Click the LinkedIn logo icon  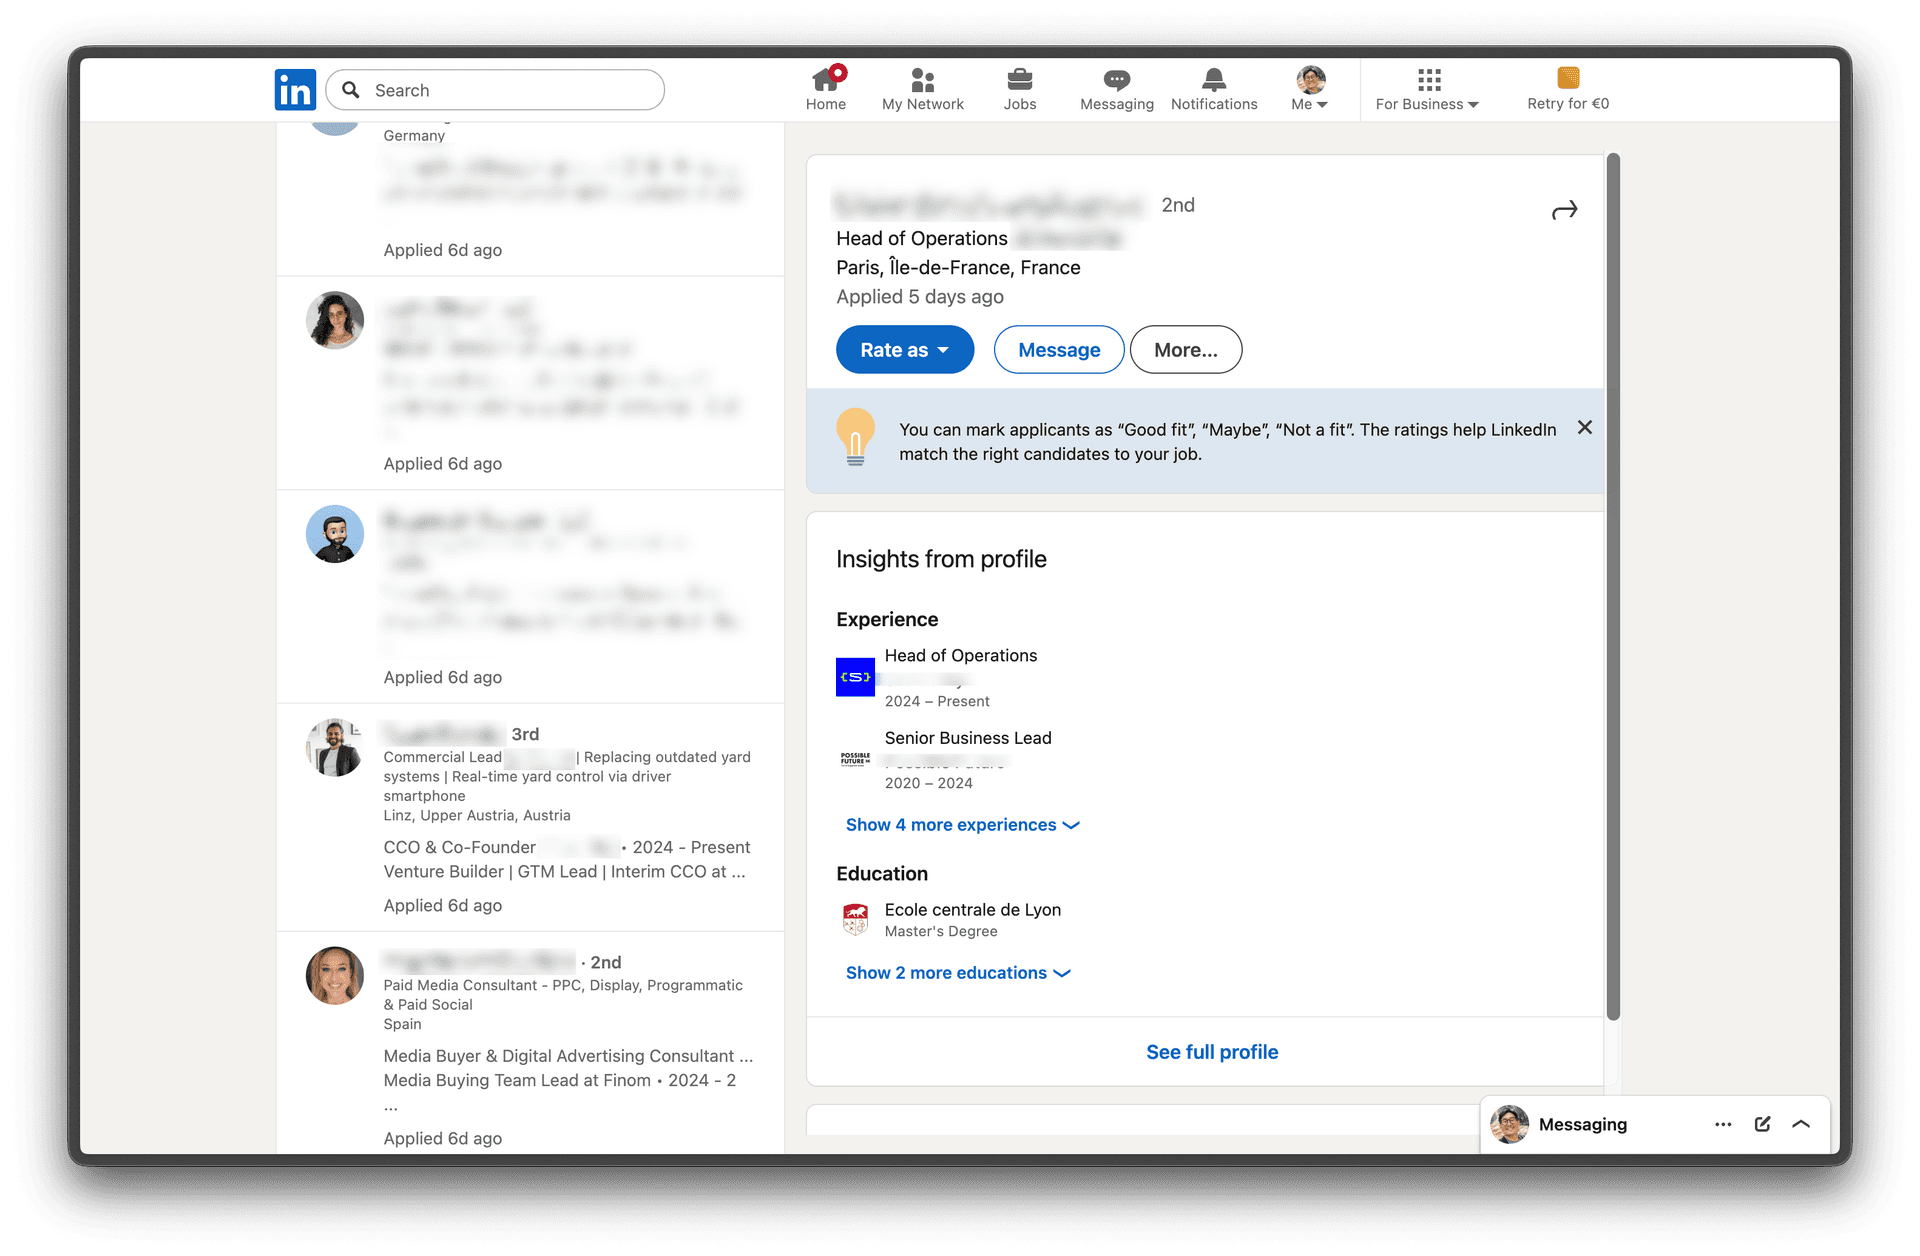coord(295,90)
